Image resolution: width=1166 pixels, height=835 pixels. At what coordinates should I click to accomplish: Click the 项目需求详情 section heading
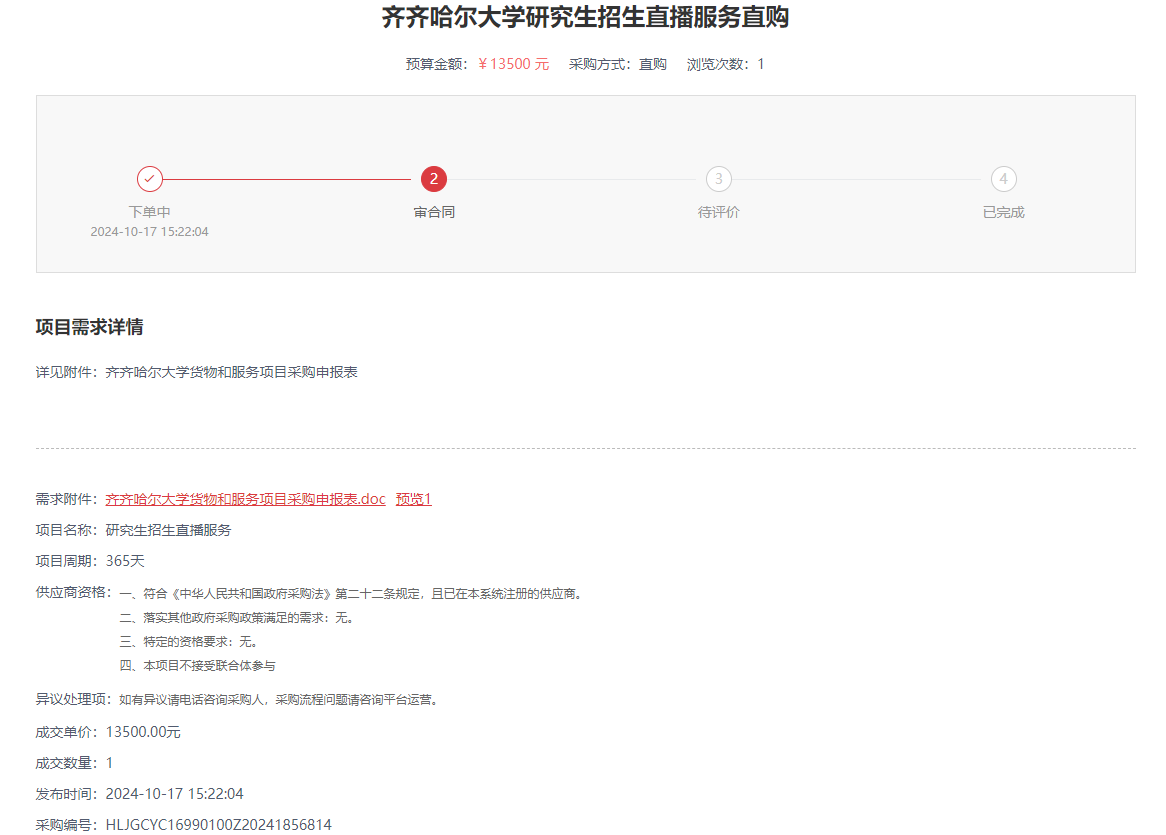pyautogui.click(x=89, y=327)
